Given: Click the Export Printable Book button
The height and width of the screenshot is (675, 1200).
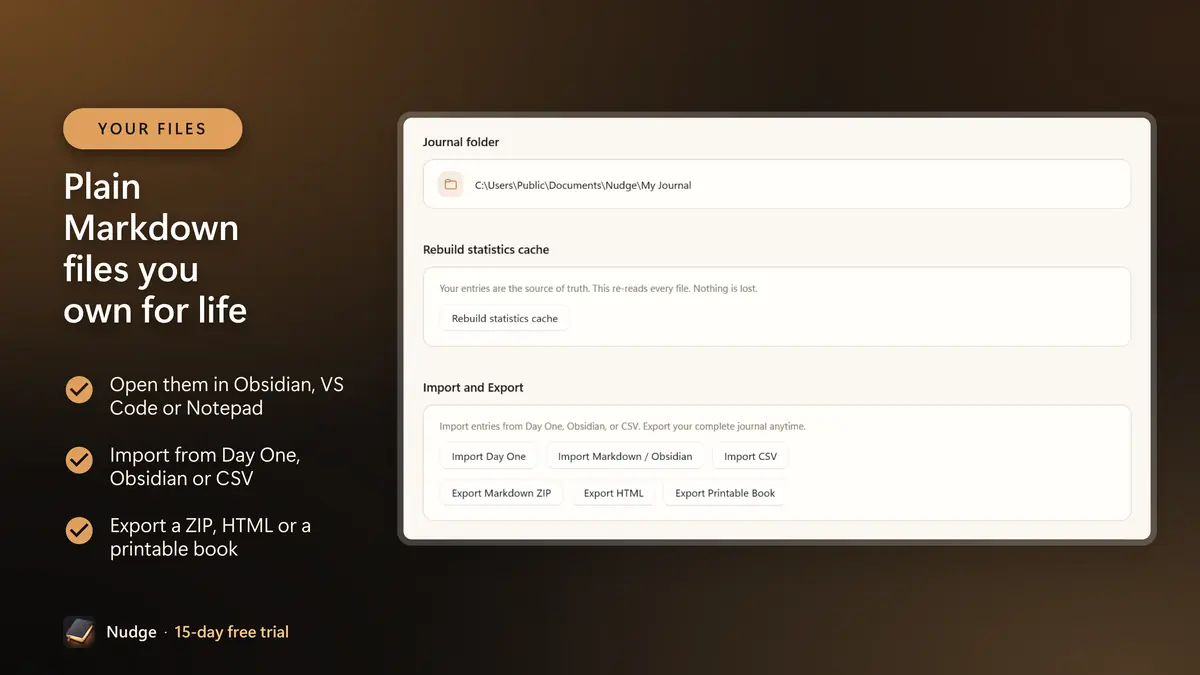Looking at the screenshot, I should pos(725,493).
